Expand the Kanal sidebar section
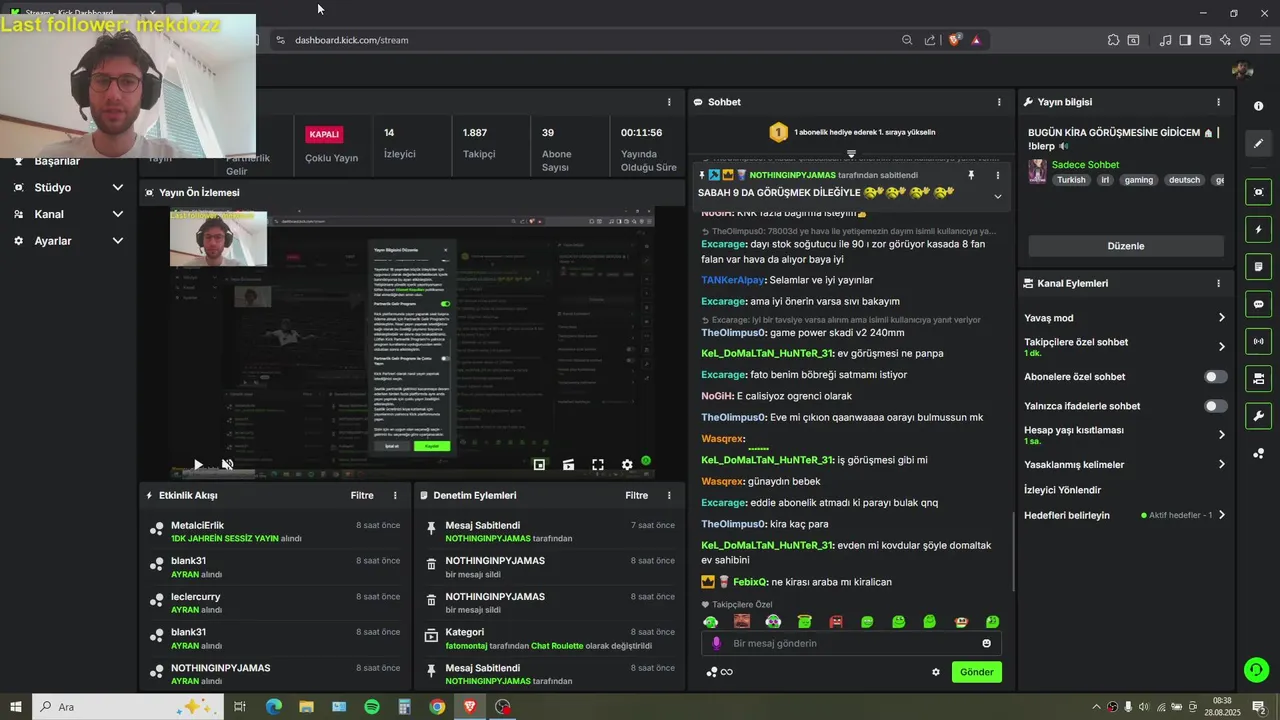 [x=117, y=214]
